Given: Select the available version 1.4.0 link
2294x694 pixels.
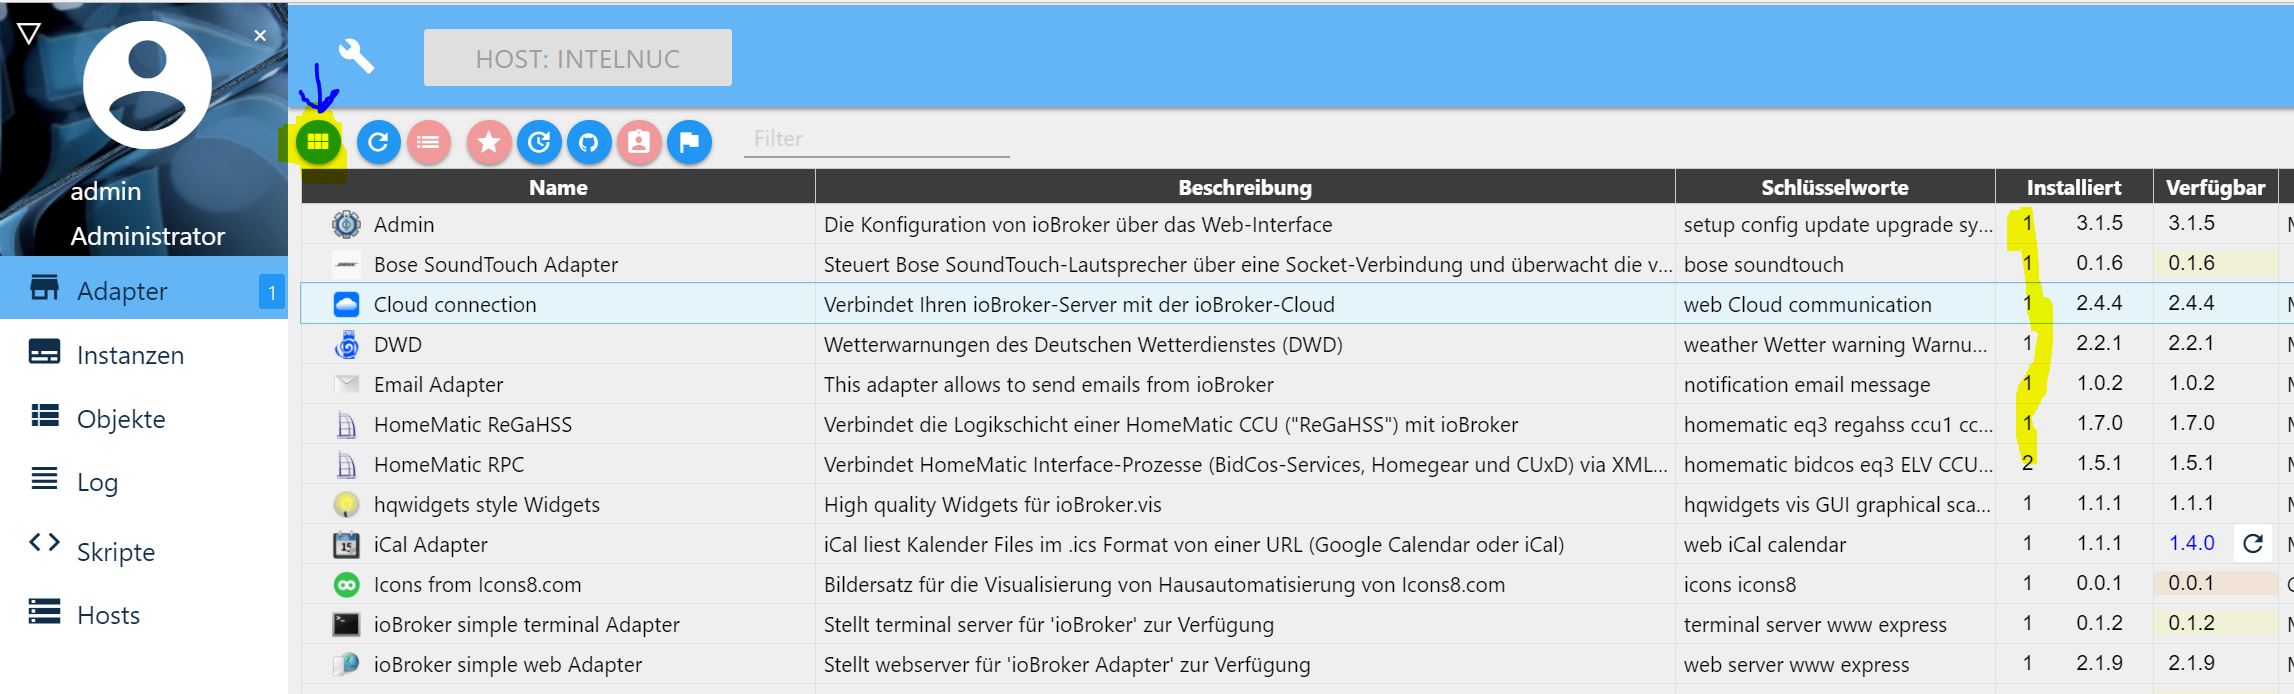Looking at the screenshot, I should pyautogui.click(x=2191, y=543).
